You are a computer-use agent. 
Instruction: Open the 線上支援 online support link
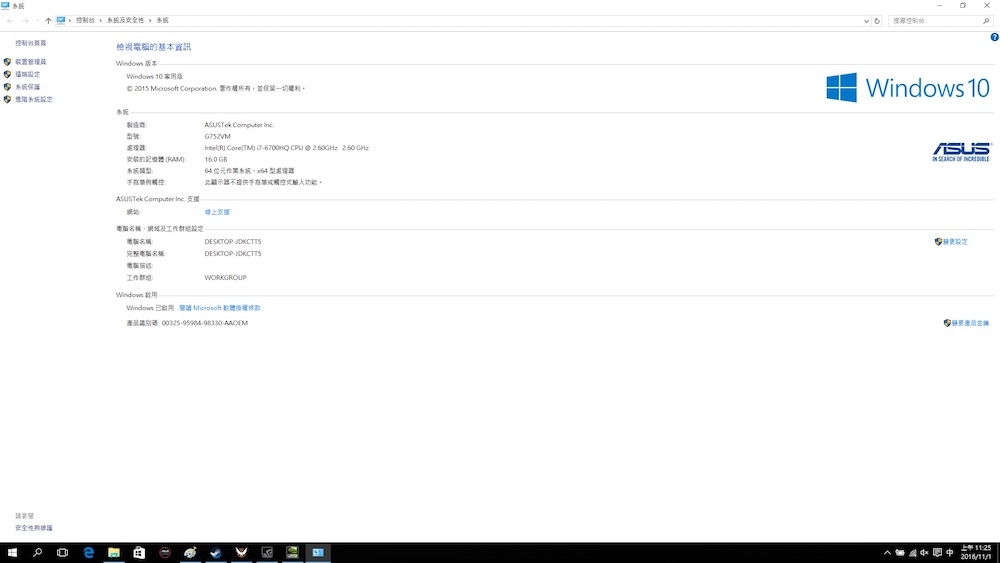(x=217, y=212)
